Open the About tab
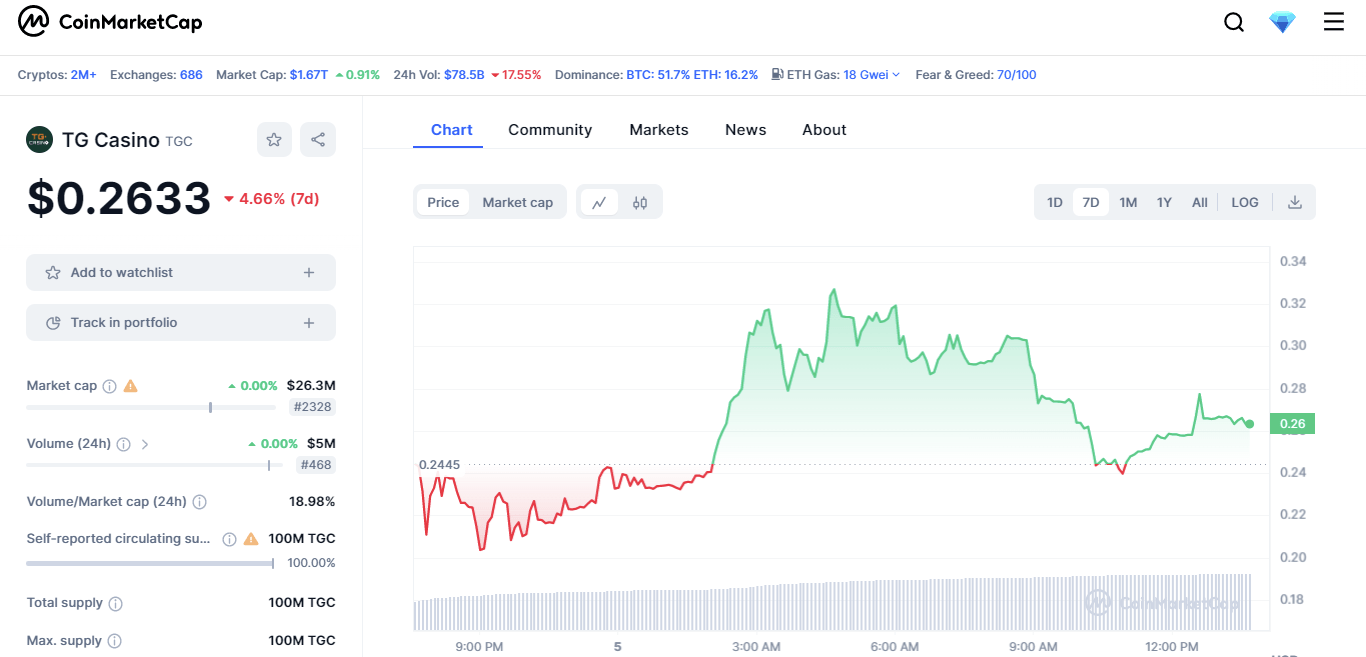Screen dimensions: 1366x657 [x=824, y=130]
